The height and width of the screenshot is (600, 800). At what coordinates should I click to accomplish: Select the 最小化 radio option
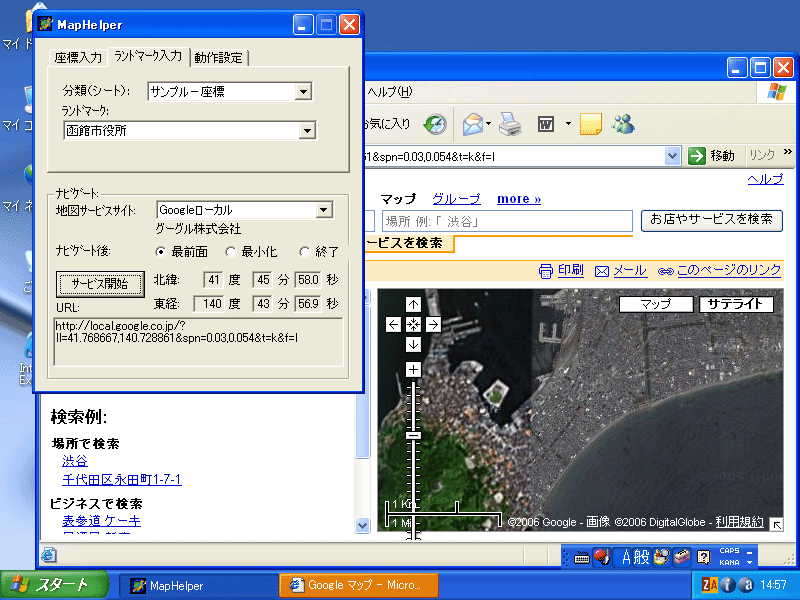(231, 252)
